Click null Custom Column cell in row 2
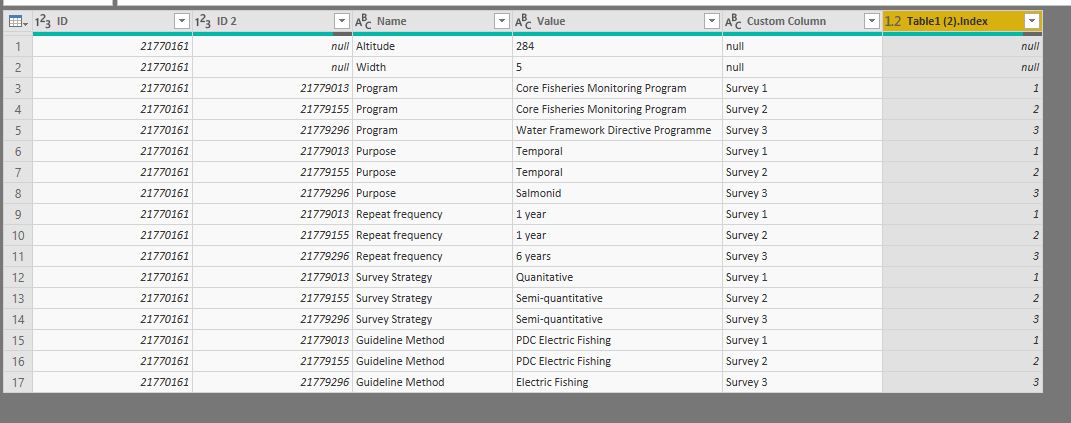1071x423 pixels. tap(803, 68)
